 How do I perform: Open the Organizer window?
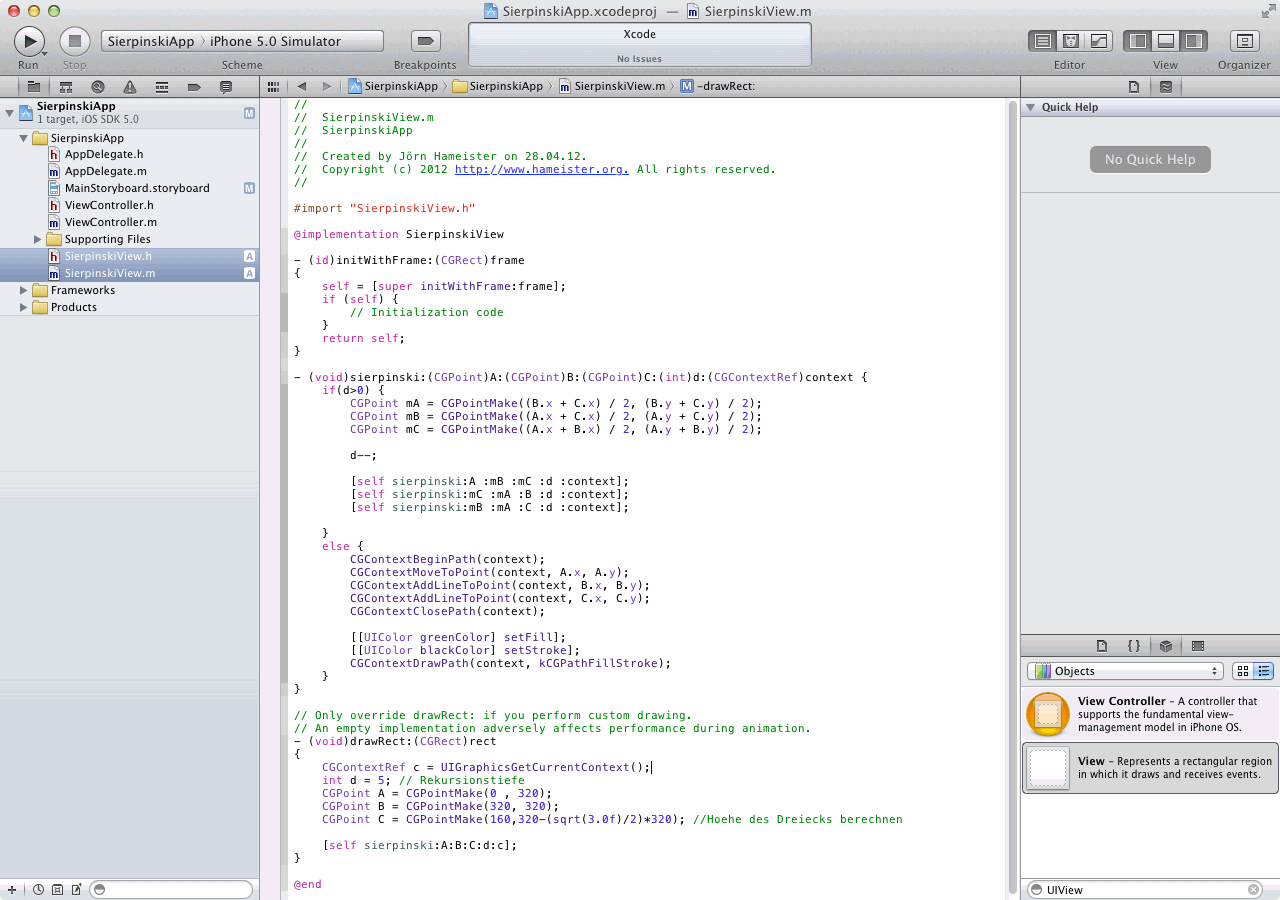[1244, 41]
